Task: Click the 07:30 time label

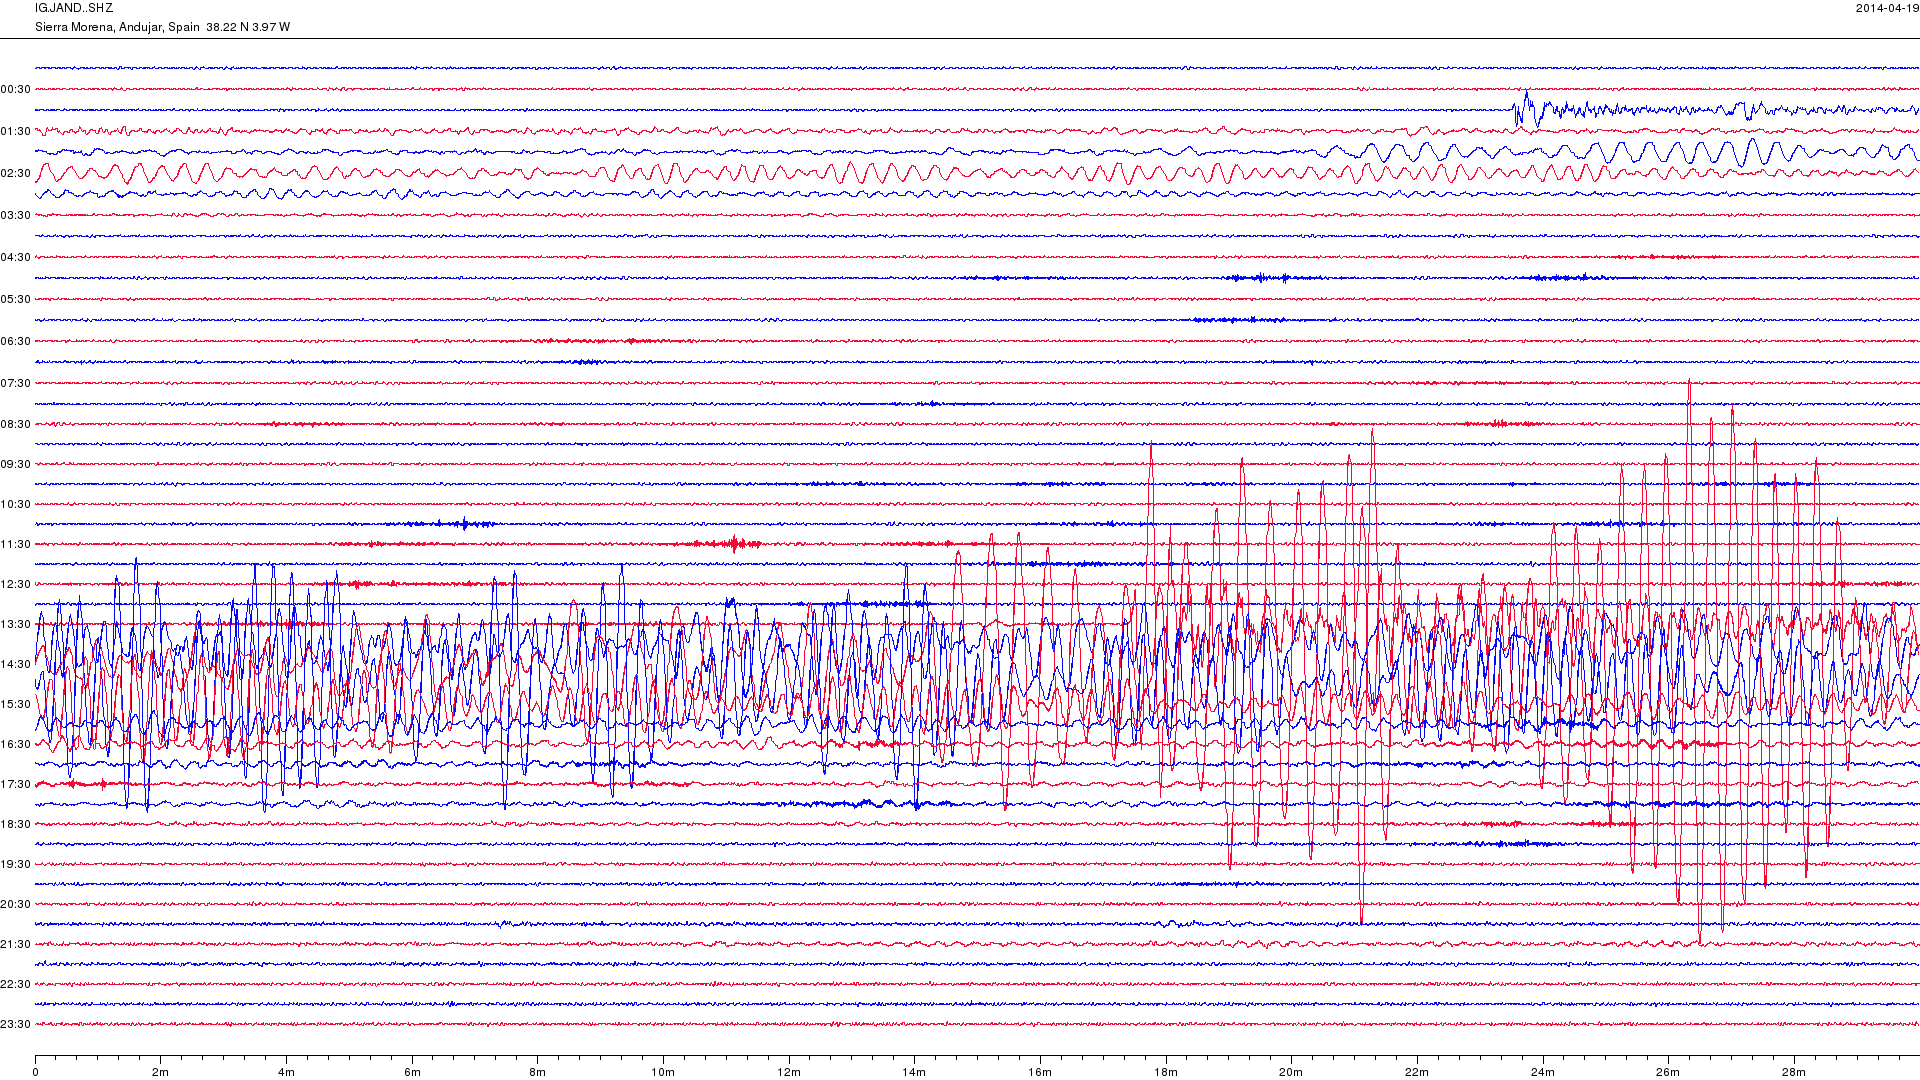Action: click(x=16, y=384)
